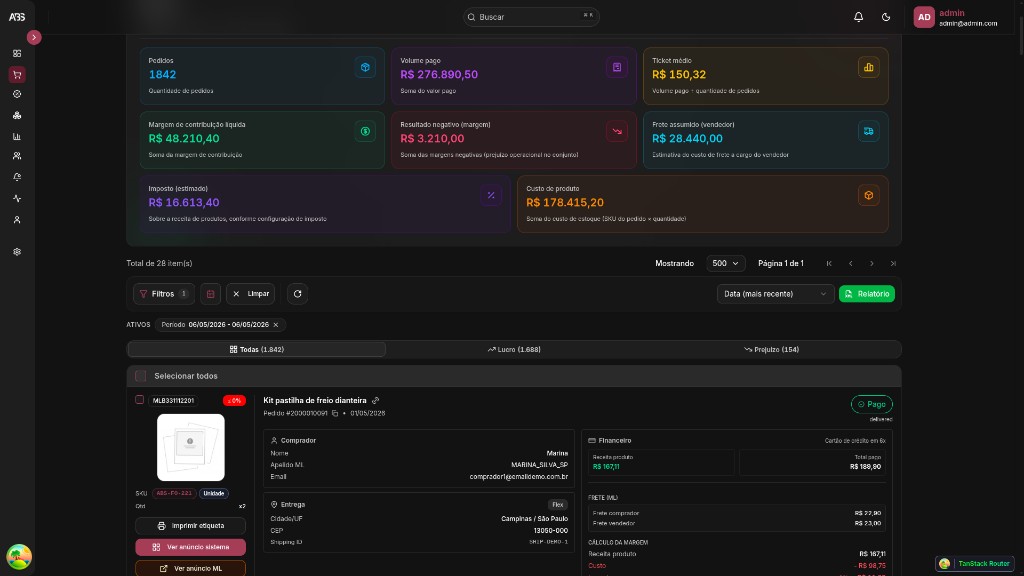Open the Data (mais recente) sort dropdown
The height and width of the screenshot is (576, 1024).
[x=775, y=294]
